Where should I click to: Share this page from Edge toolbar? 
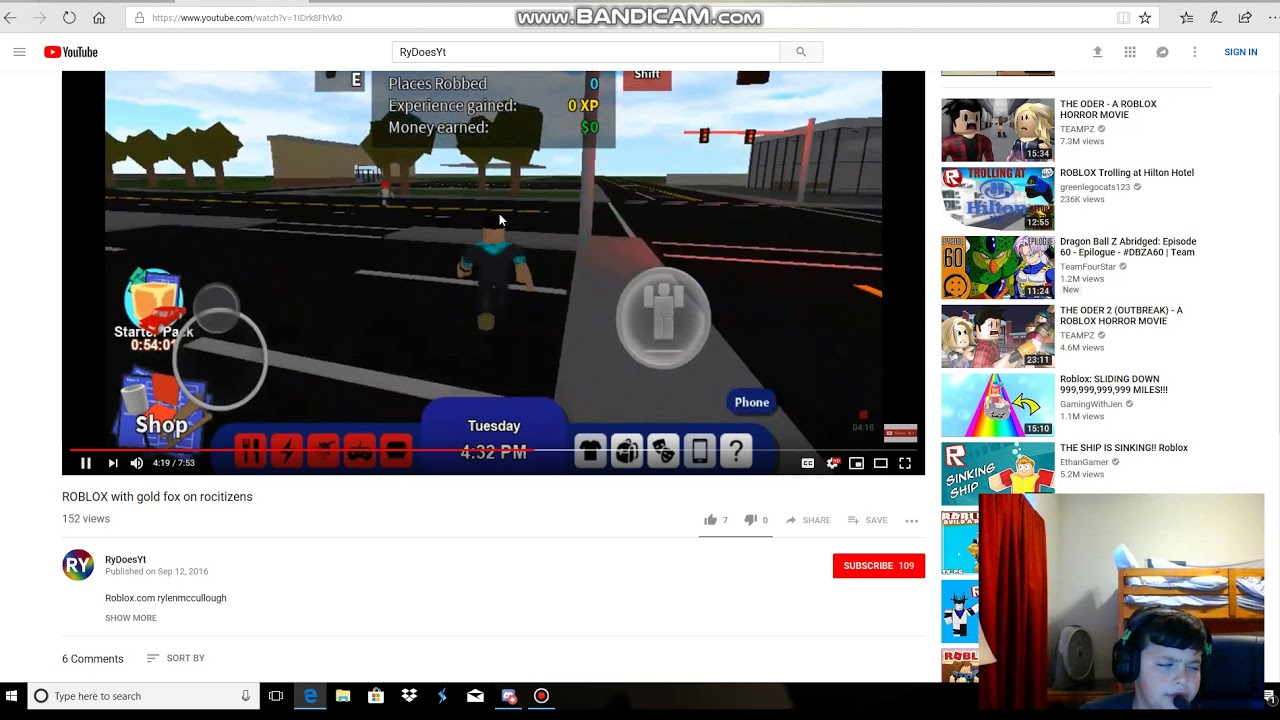[1245, 18]
